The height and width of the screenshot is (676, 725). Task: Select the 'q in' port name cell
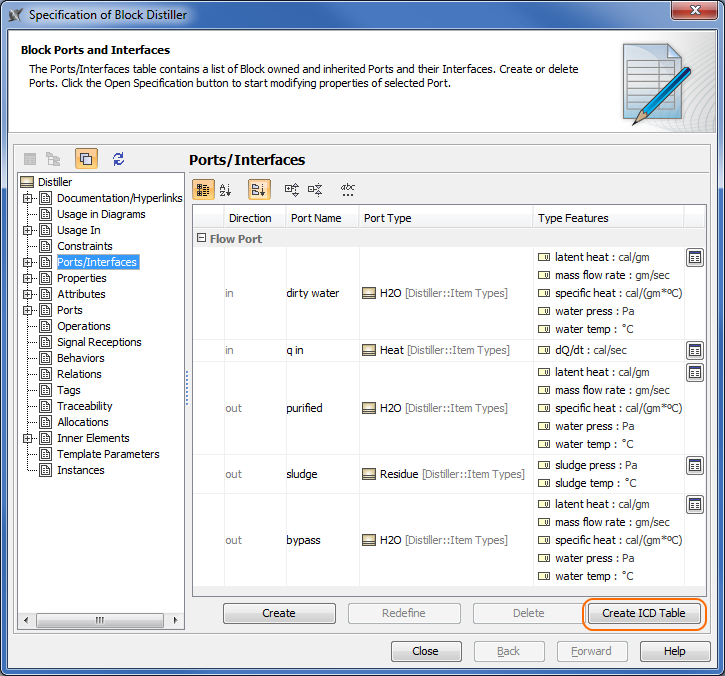(x=323, y=350)
